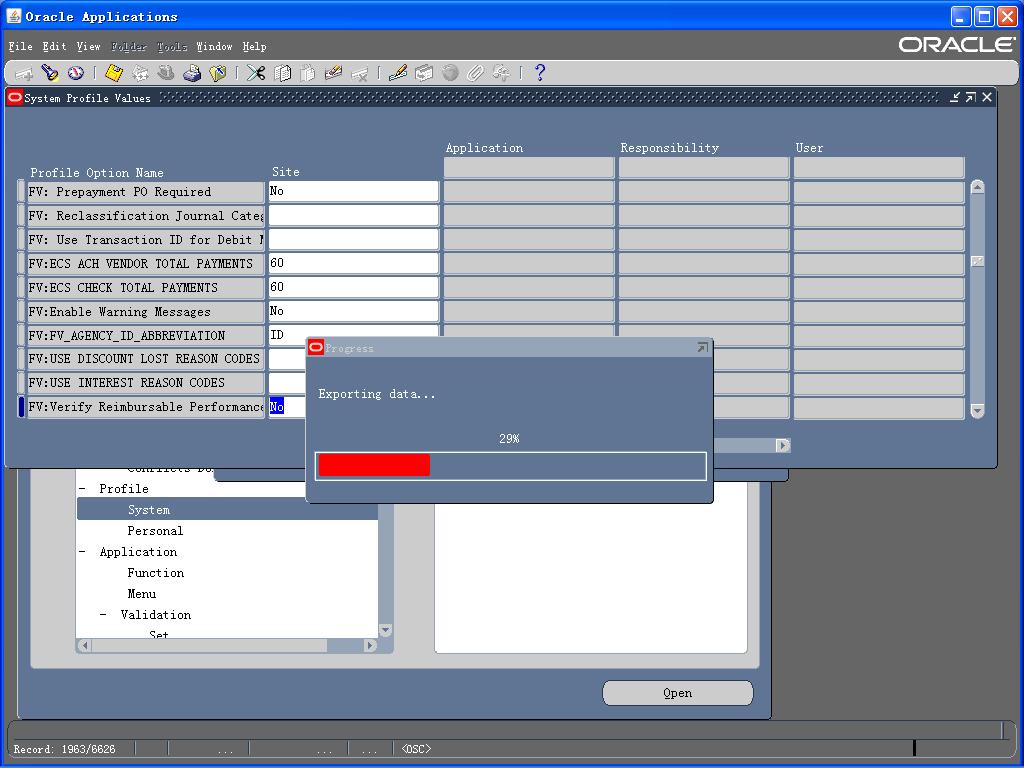Click the Open button in Navigator
This screenshot has width=1024, height=768.
[x=677, y=693]
